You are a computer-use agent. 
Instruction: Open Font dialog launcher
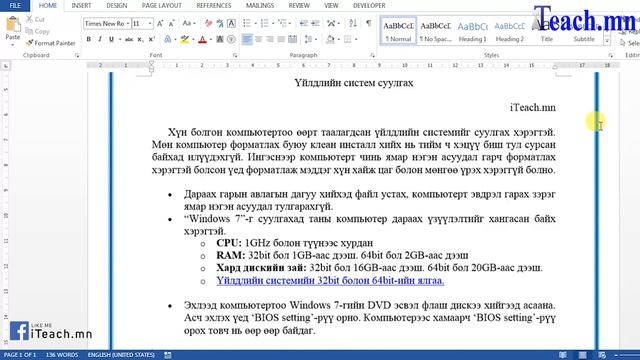[235, 55]
